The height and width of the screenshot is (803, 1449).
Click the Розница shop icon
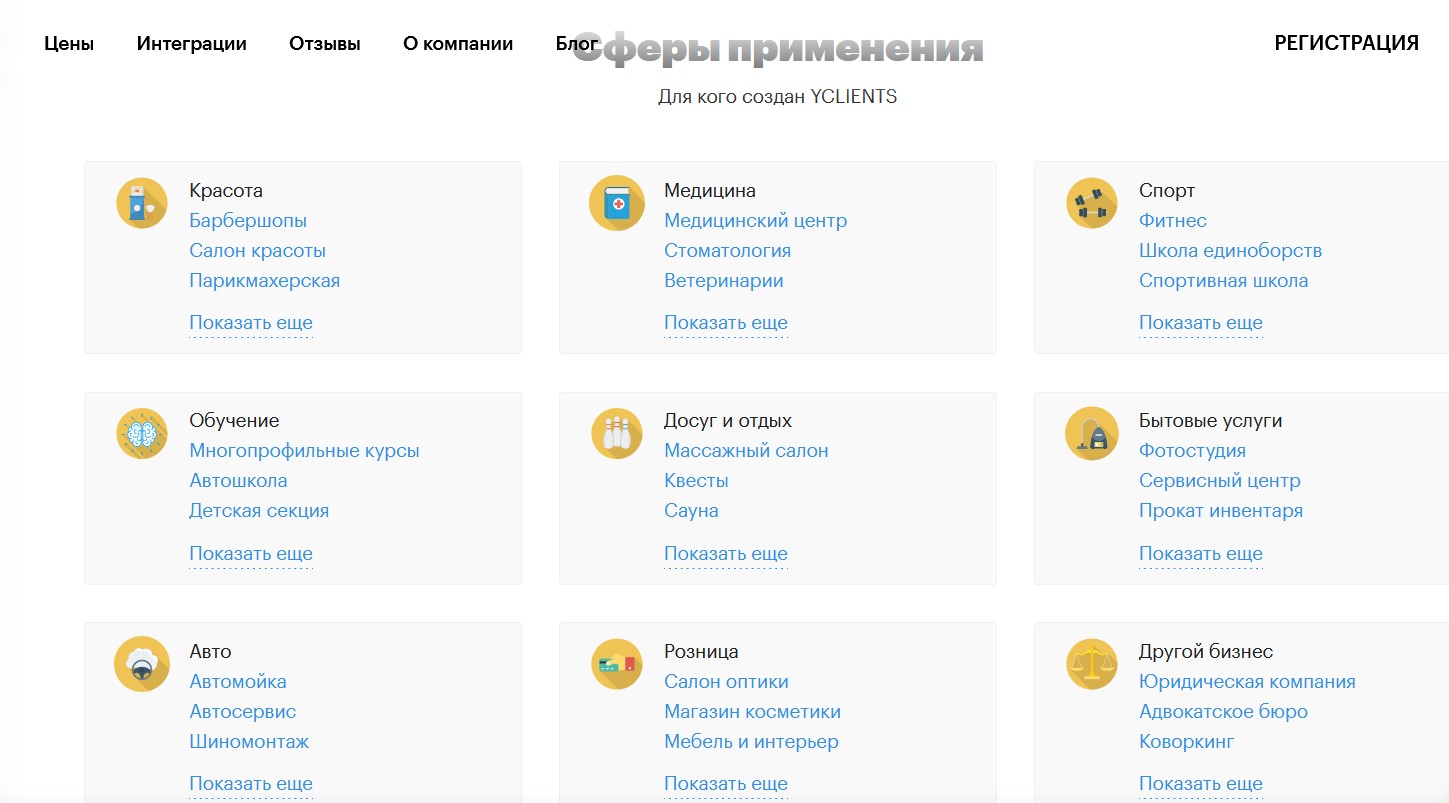(x=617, y=665)
